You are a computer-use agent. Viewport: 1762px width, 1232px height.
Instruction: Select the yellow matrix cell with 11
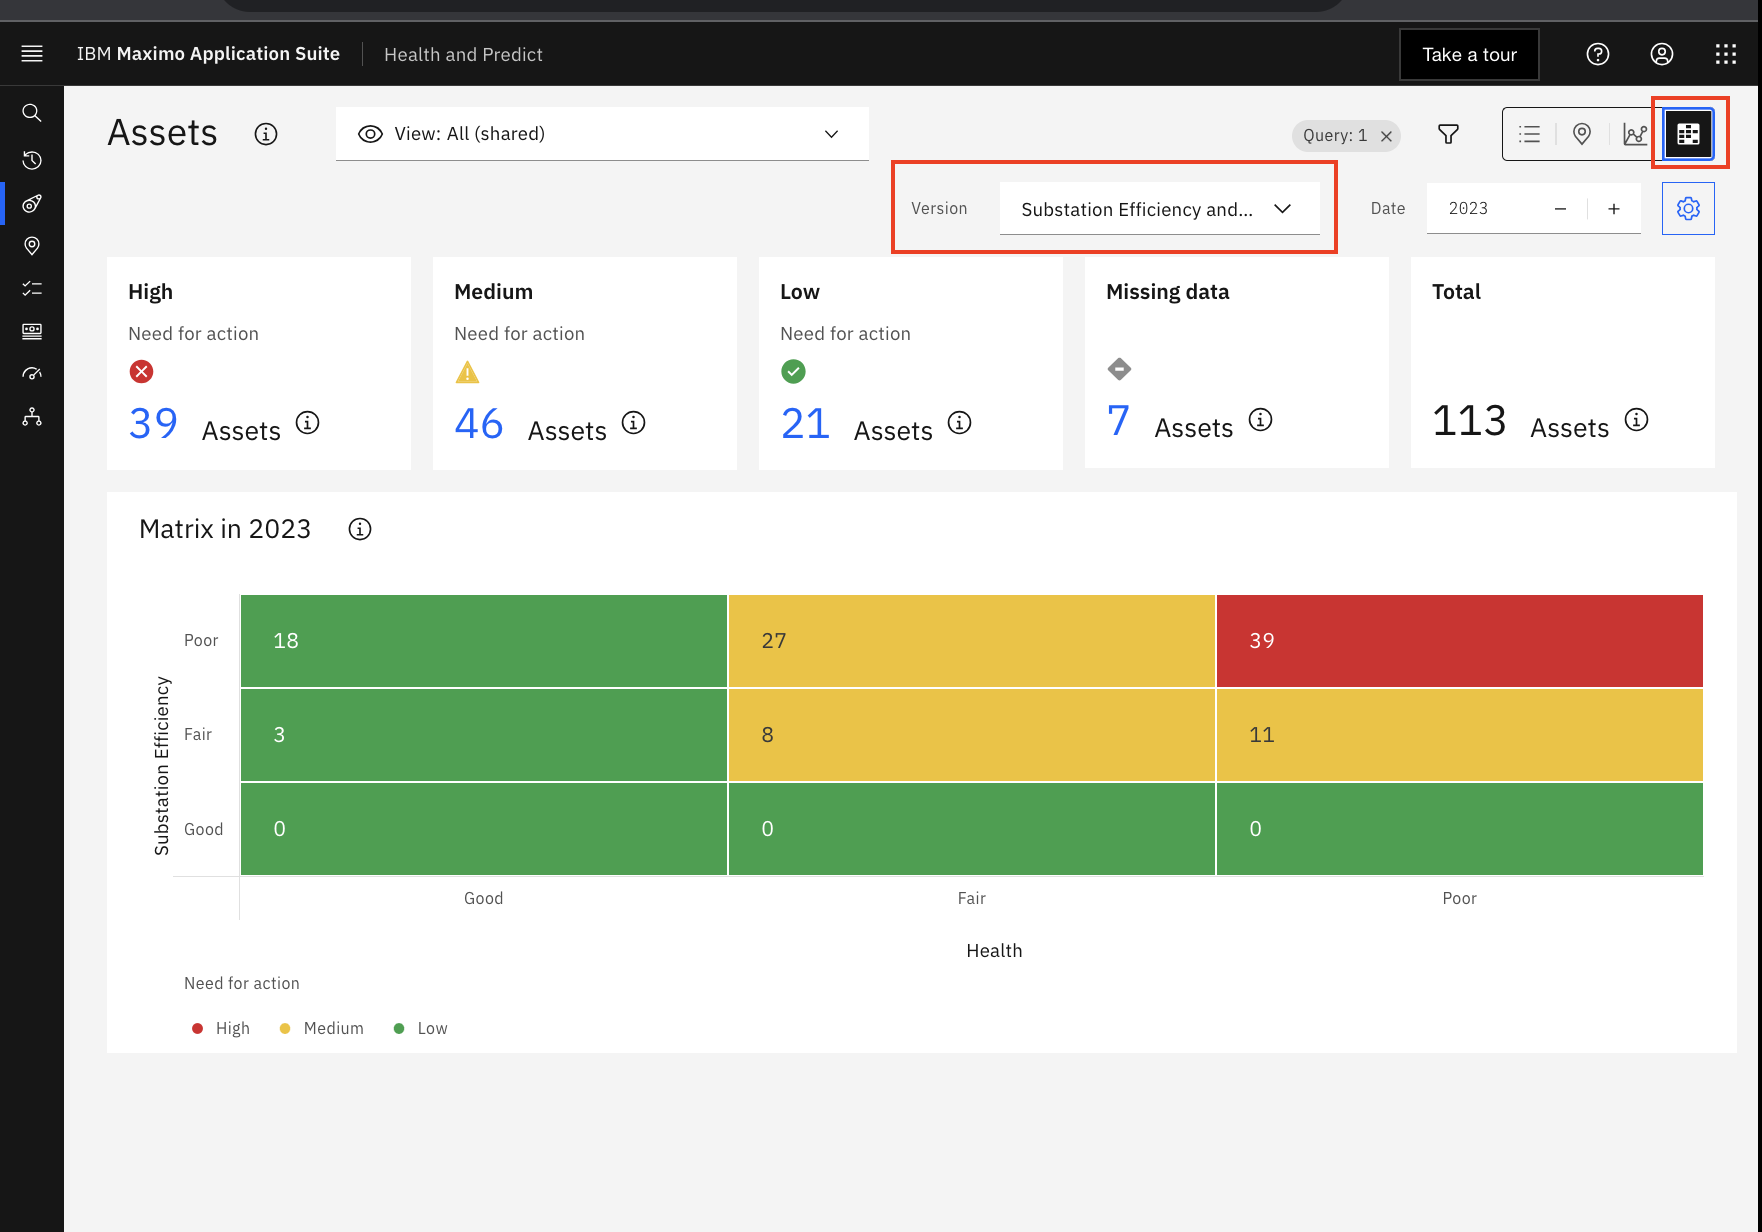pyautogui.click(x=1460, y=735)
